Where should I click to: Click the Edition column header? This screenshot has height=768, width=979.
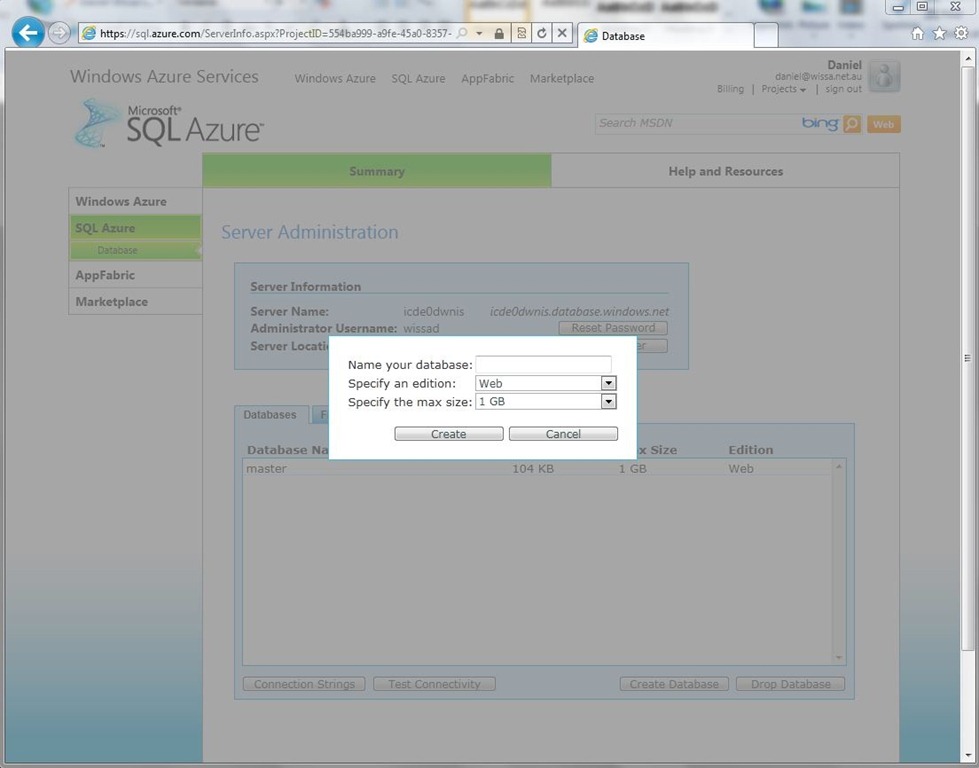click(750, 450)
